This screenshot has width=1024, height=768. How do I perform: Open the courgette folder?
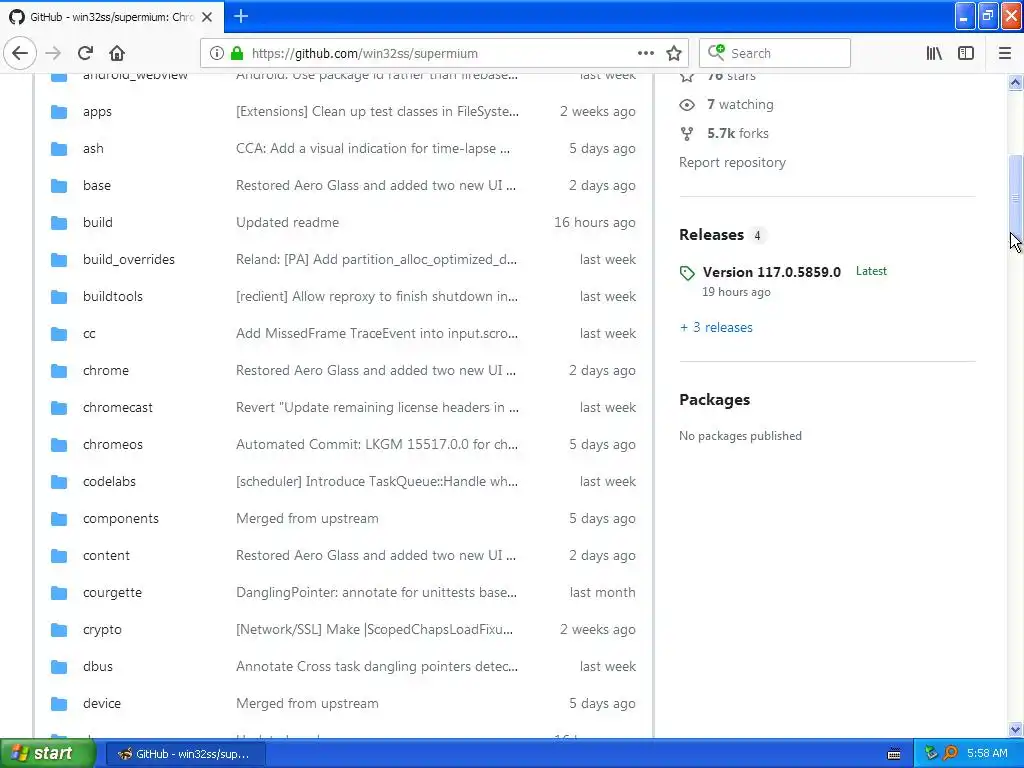pyautogui.click(x=112, y=592)
